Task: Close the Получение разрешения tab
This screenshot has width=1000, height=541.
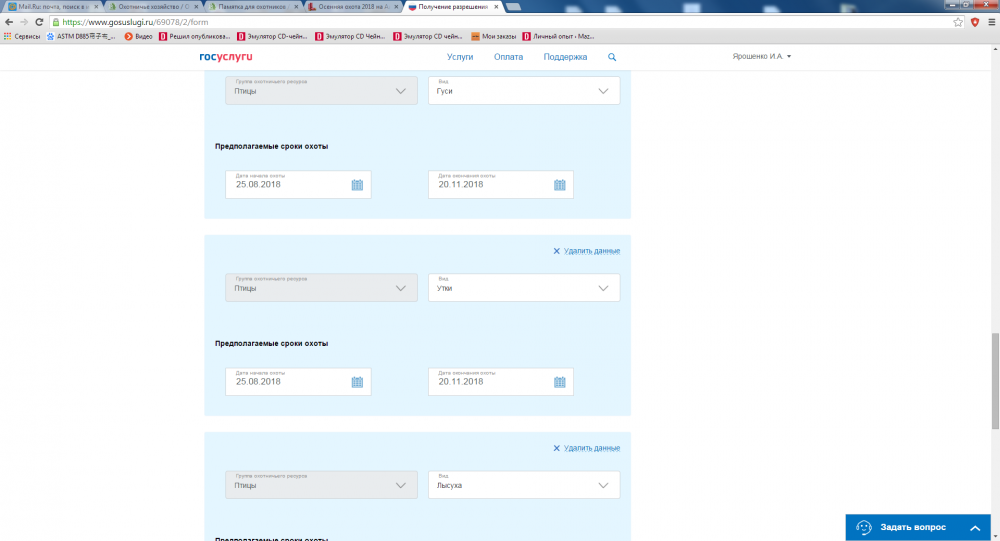Action: [x=496, y=7]
